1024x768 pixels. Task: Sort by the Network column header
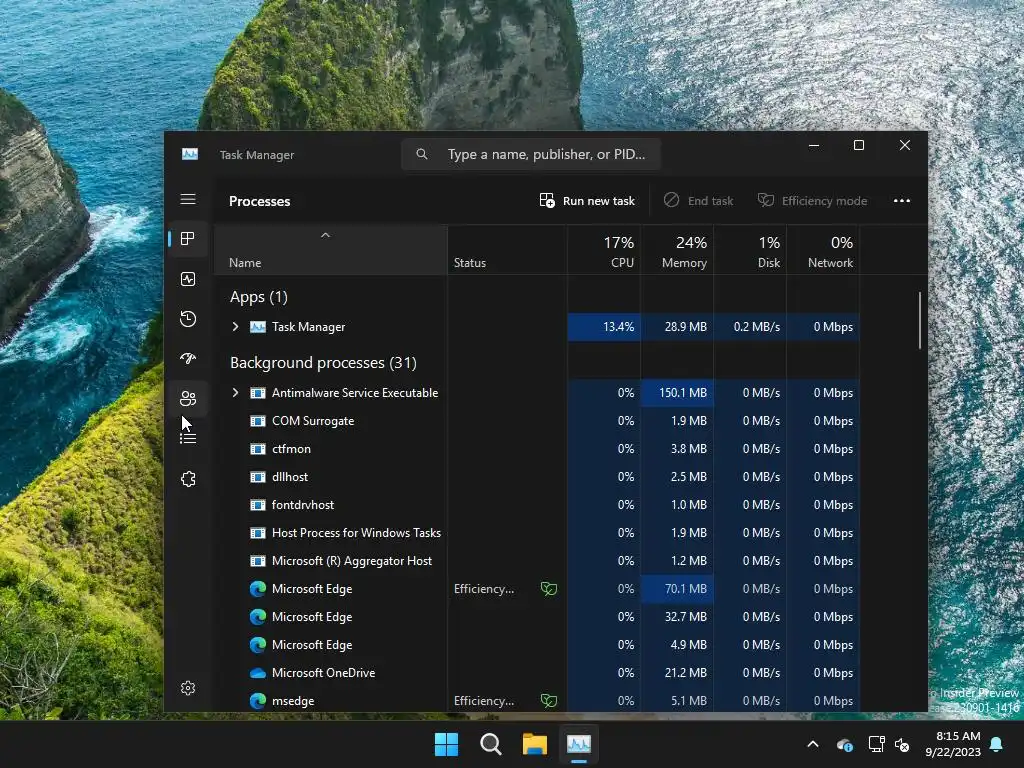pos(824,251)
